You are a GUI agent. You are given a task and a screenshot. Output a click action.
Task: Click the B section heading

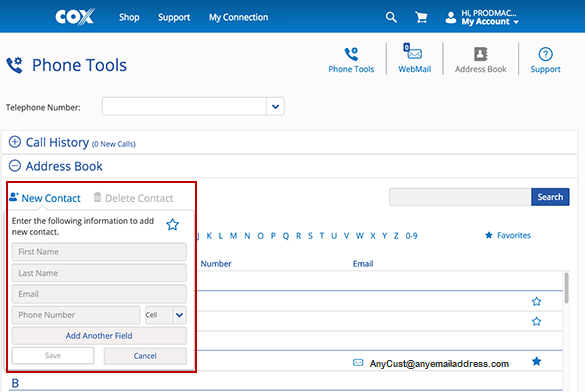[15, 383]
